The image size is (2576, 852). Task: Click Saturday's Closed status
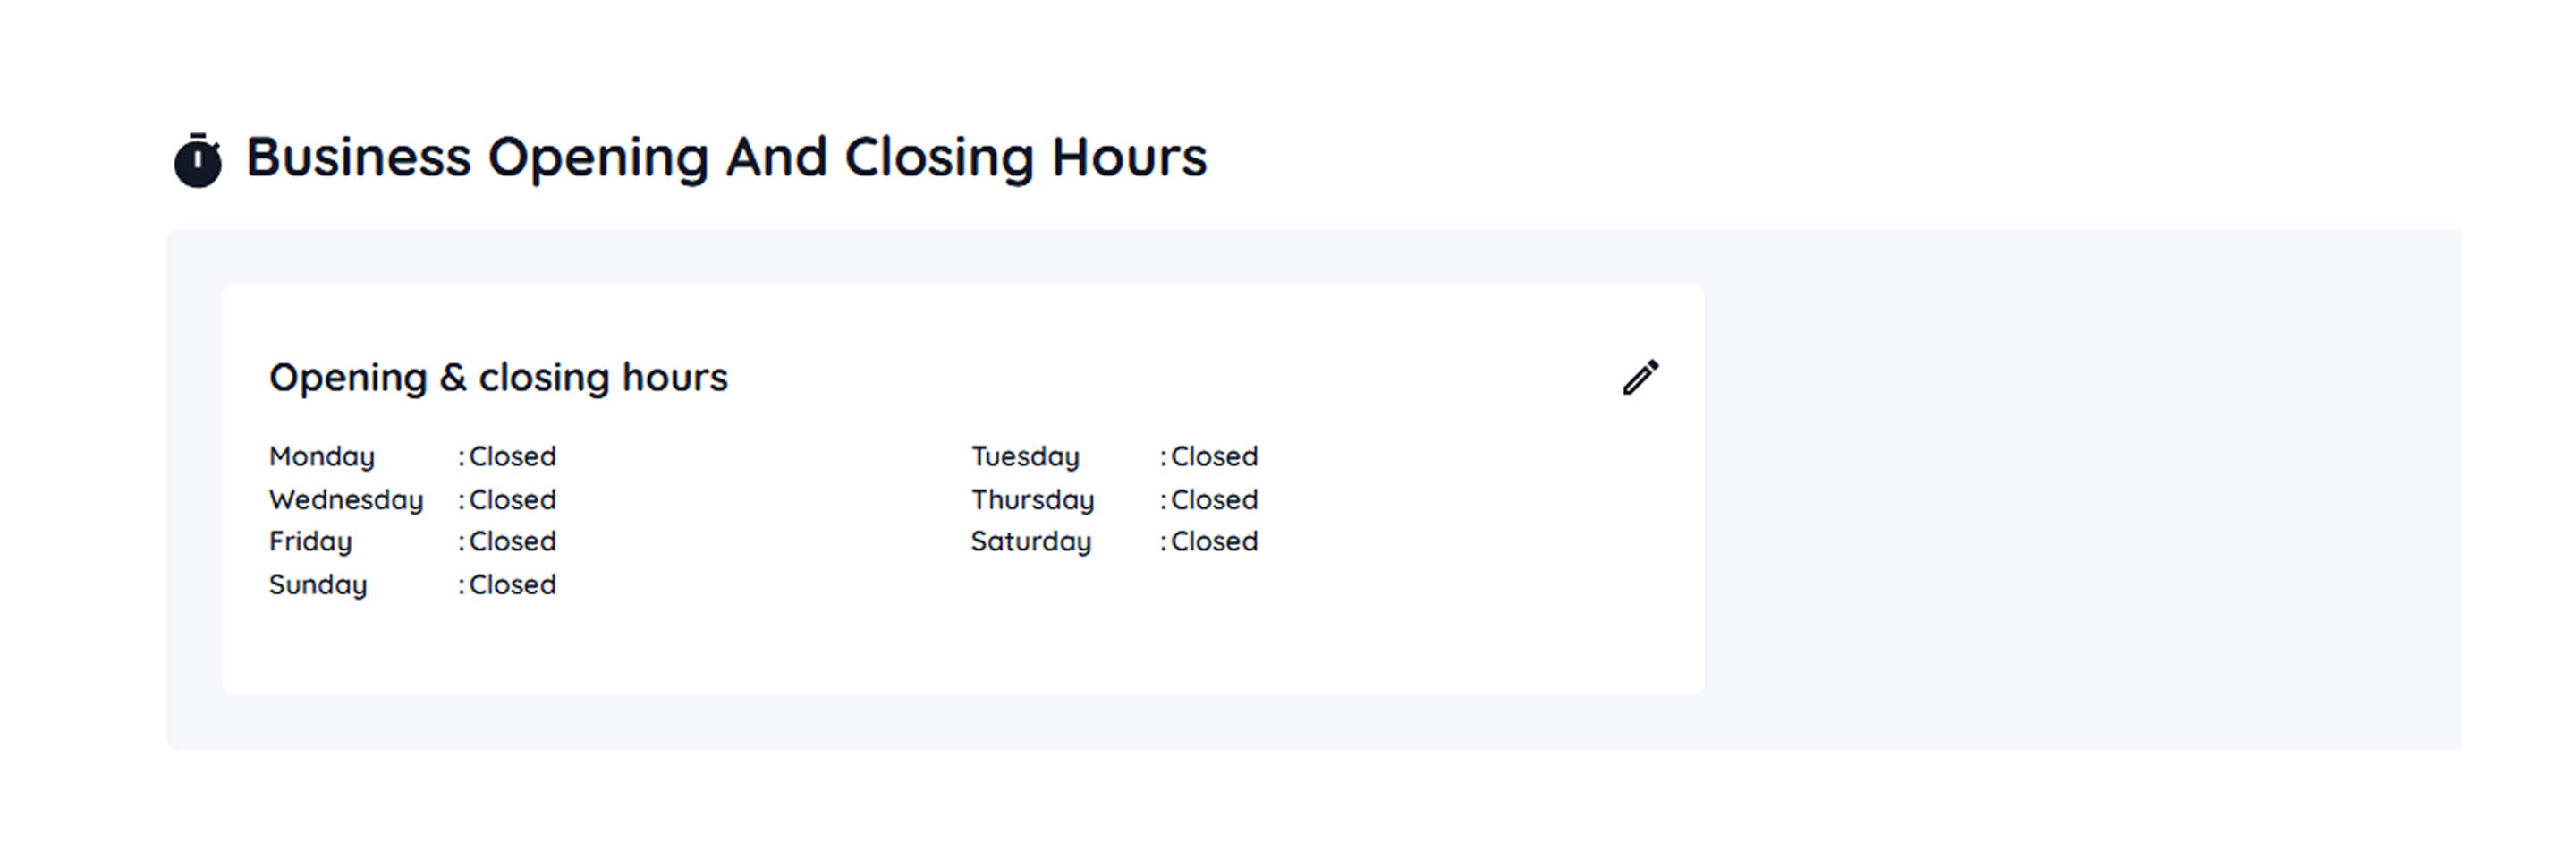[x=1214, y=541]
